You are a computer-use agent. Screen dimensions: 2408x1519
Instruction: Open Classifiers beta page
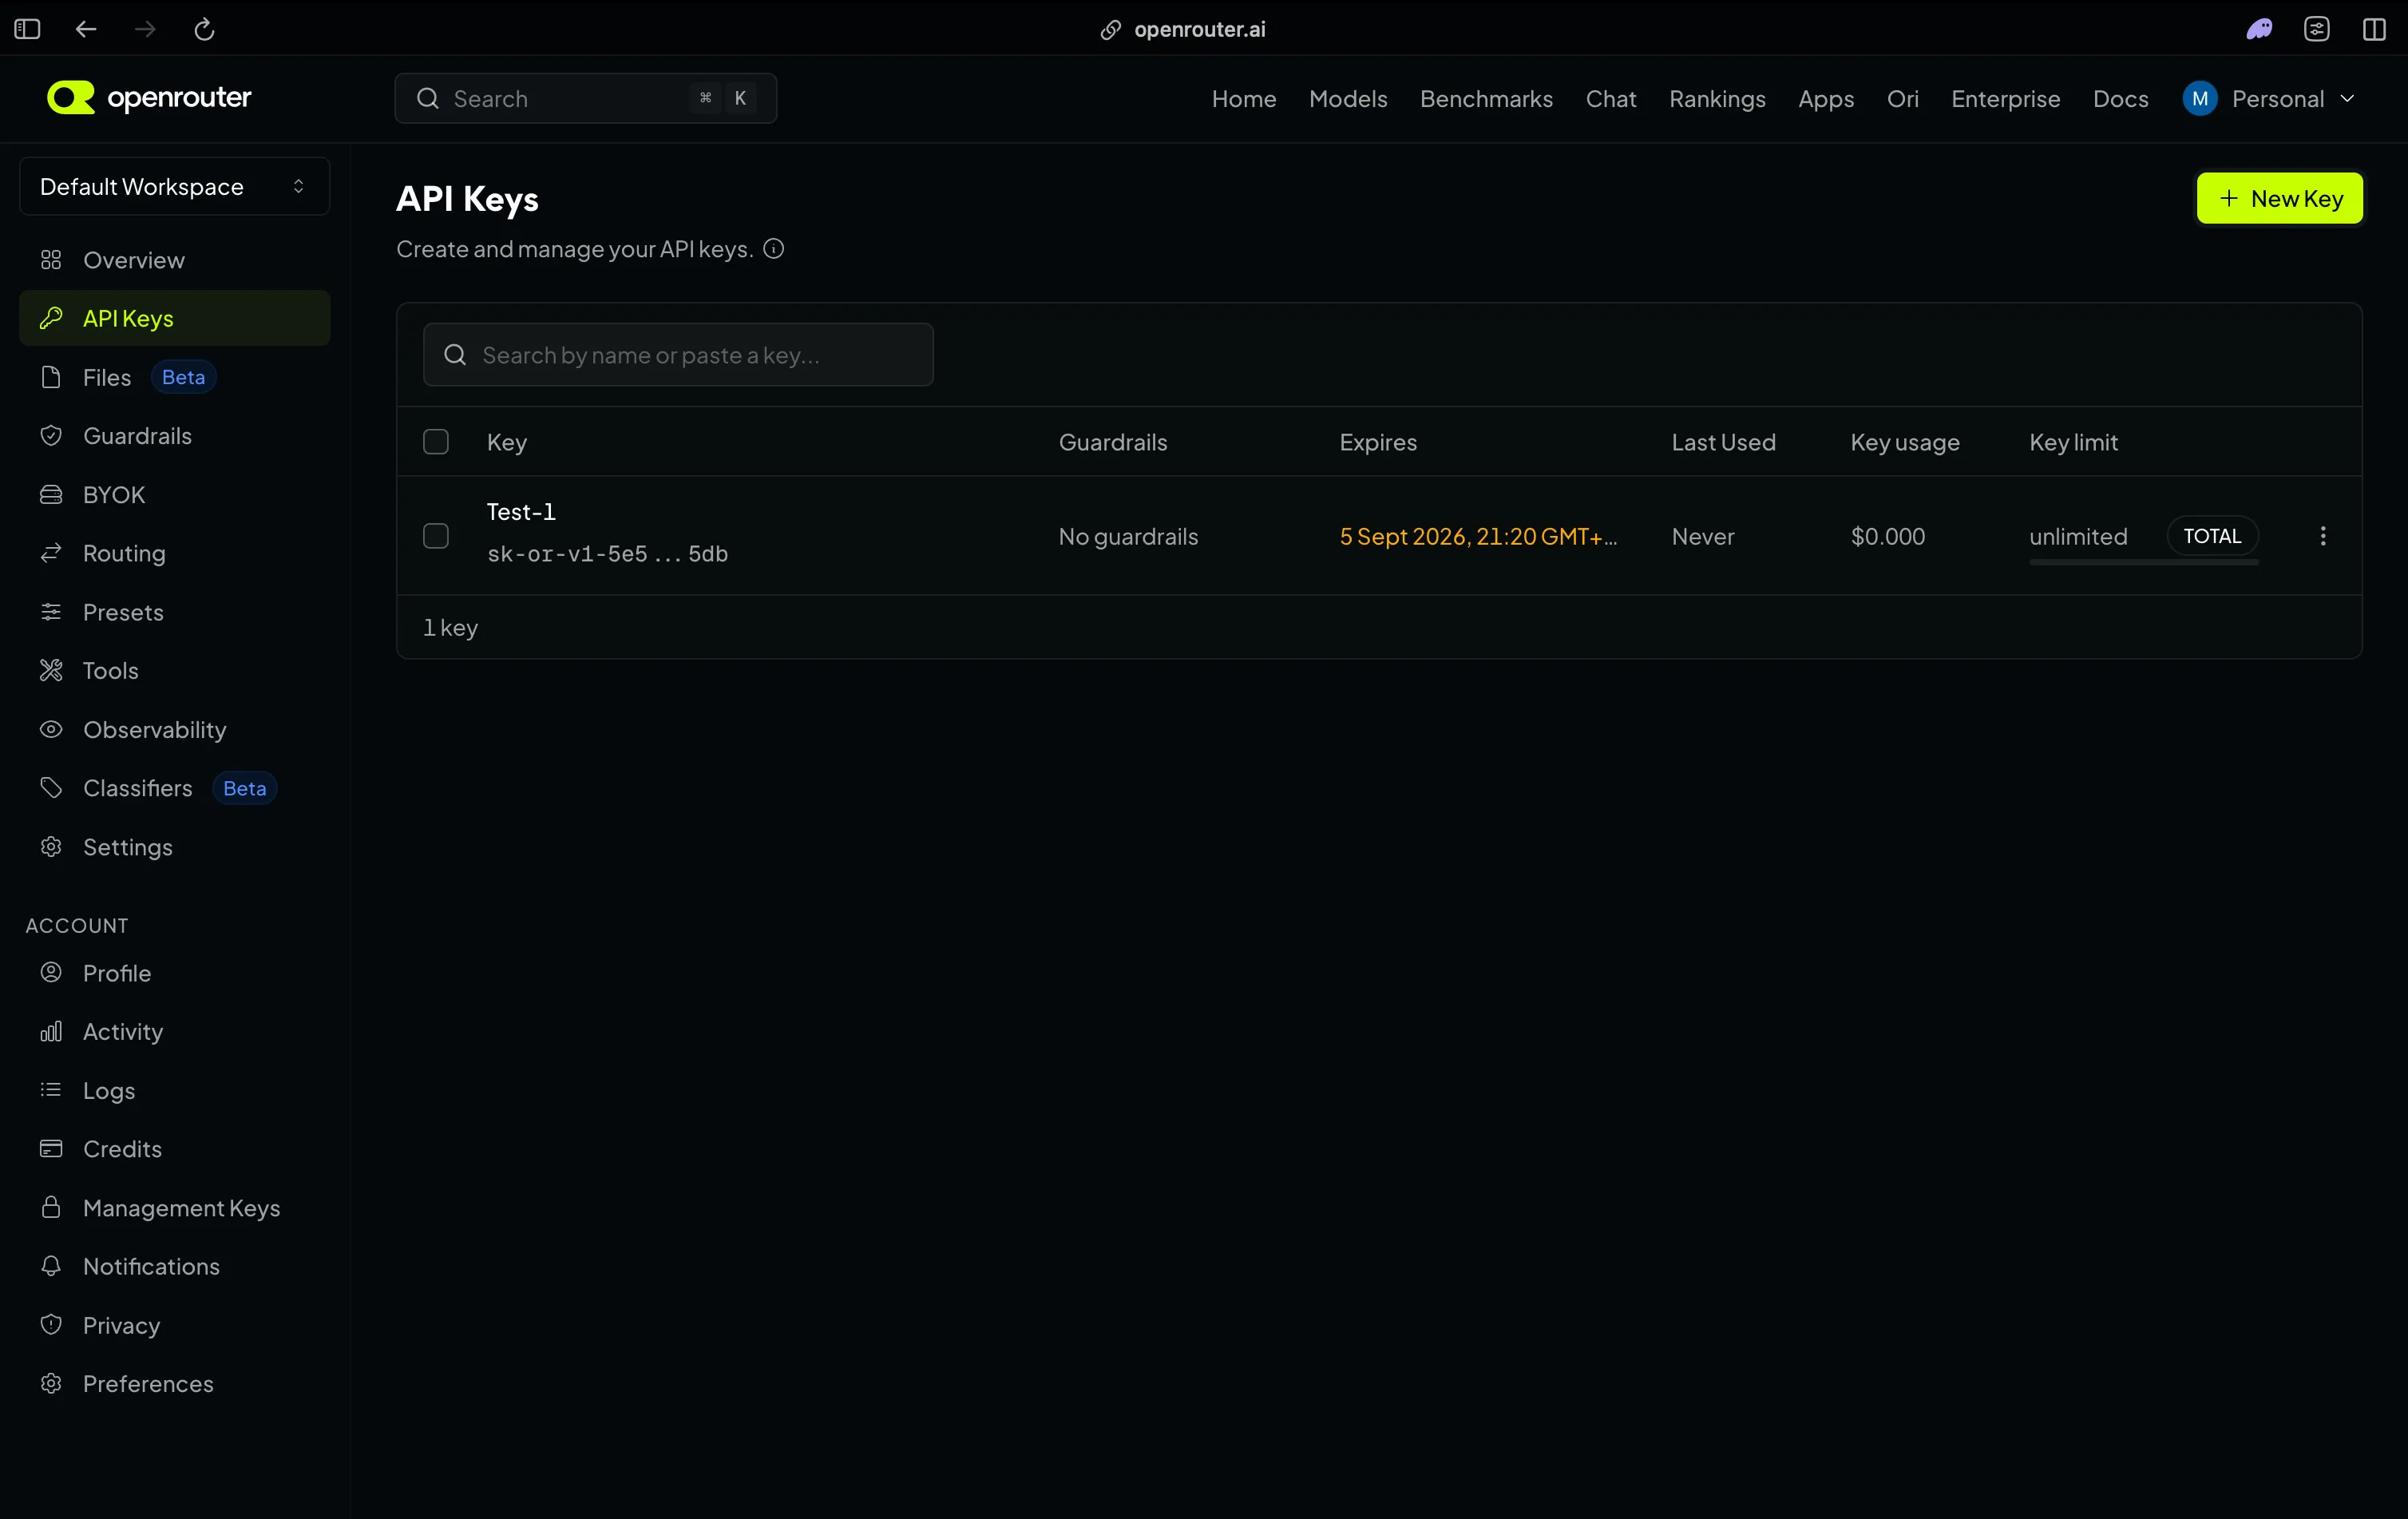(x=174, y=788)
